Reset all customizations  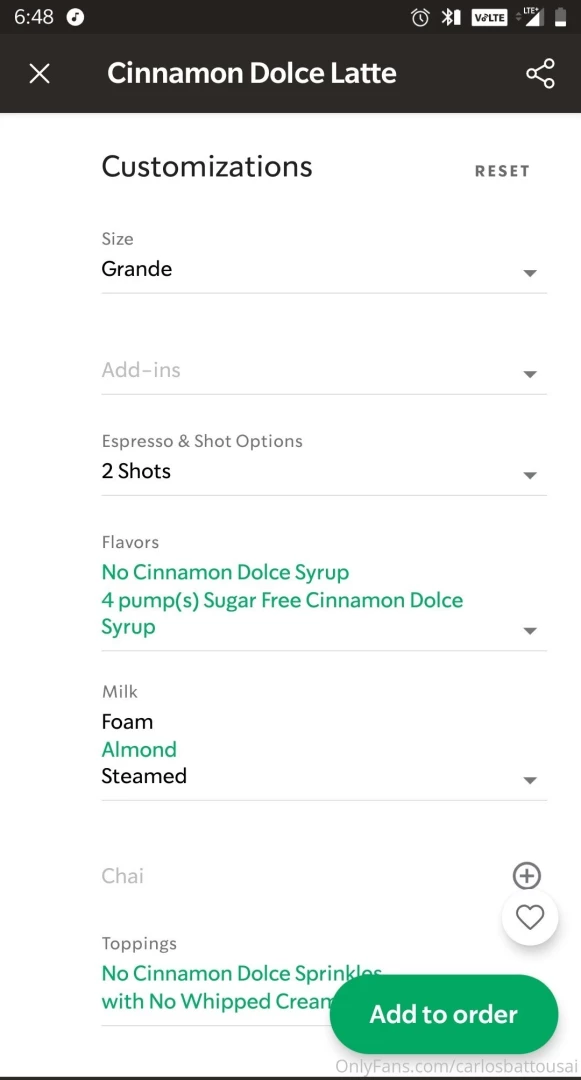click(x=502, y=171)
